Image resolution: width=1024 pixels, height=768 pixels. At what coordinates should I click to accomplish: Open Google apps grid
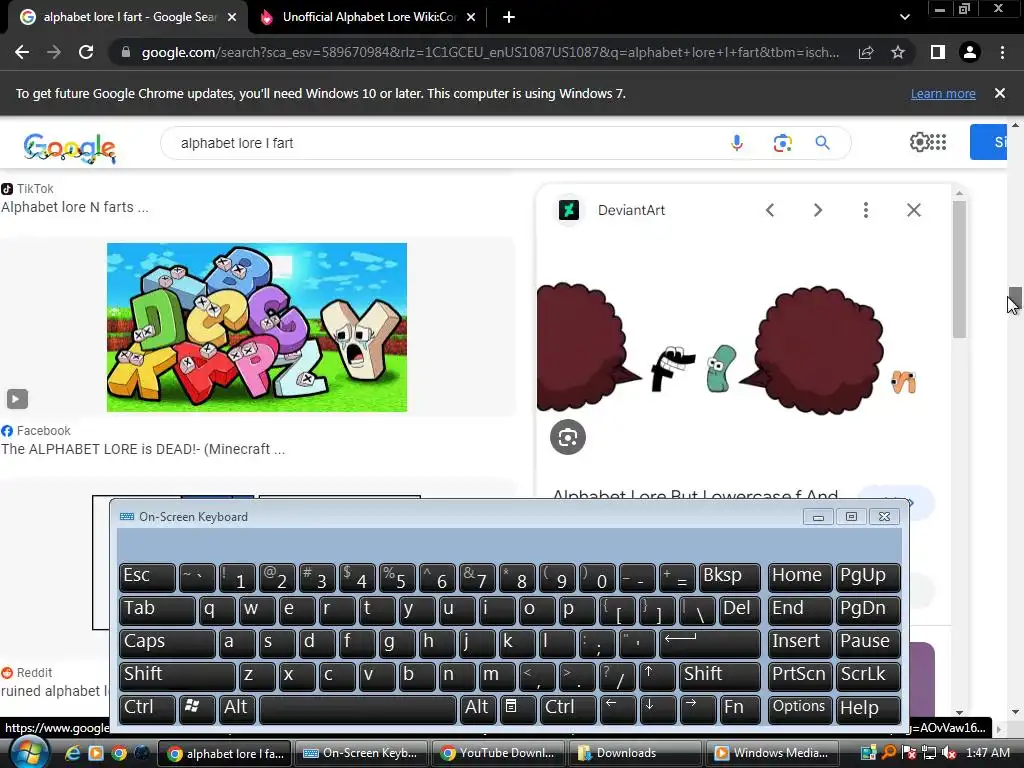(x=938, y=142)
